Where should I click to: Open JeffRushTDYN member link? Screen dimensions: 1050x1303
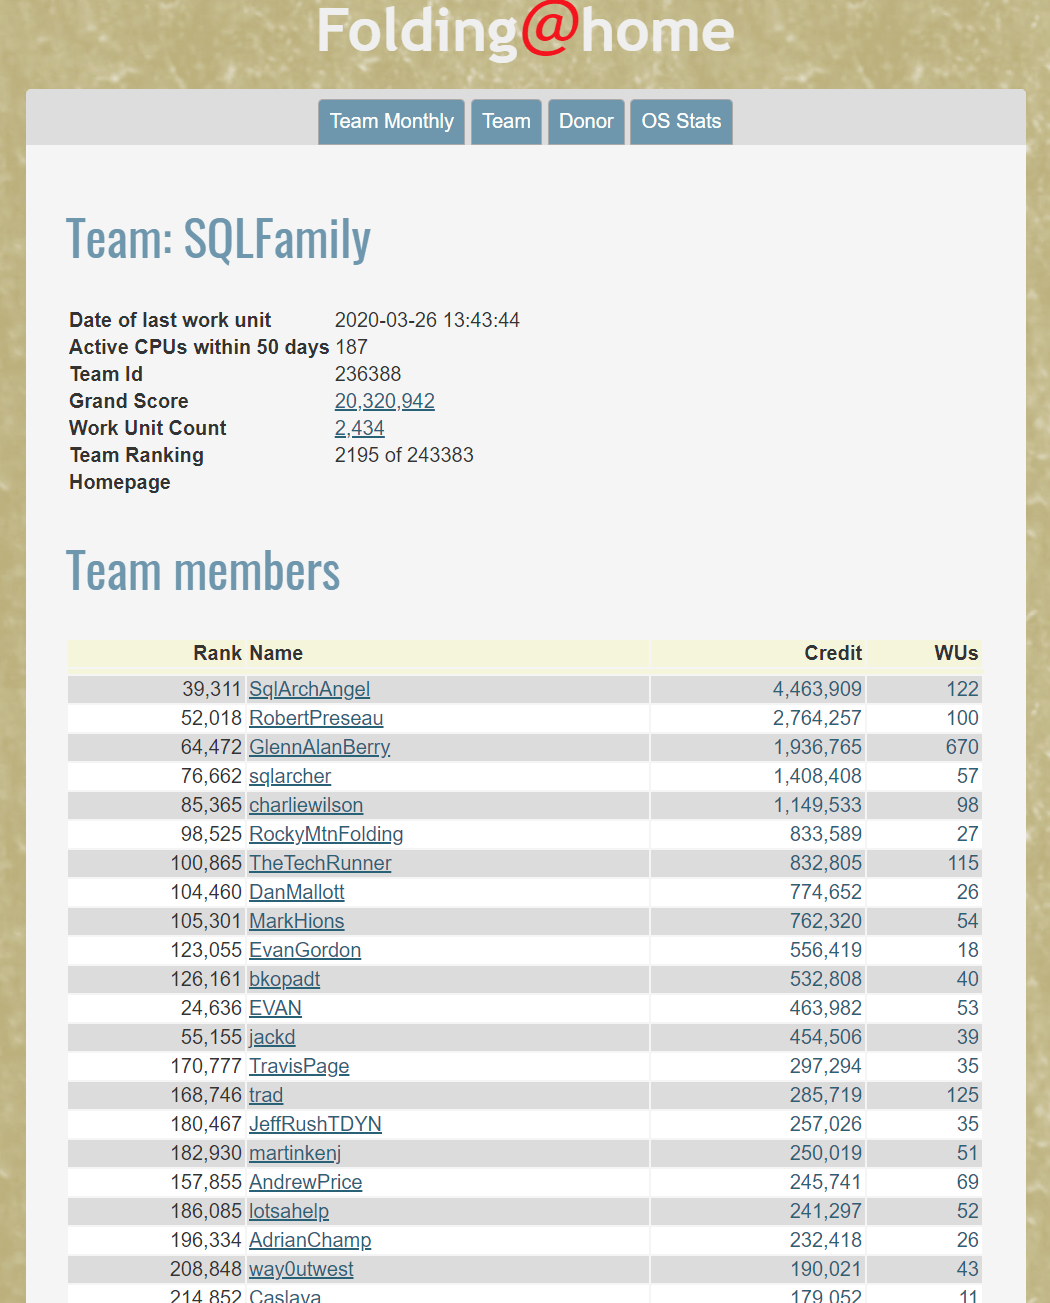[x=315, y=1124]
